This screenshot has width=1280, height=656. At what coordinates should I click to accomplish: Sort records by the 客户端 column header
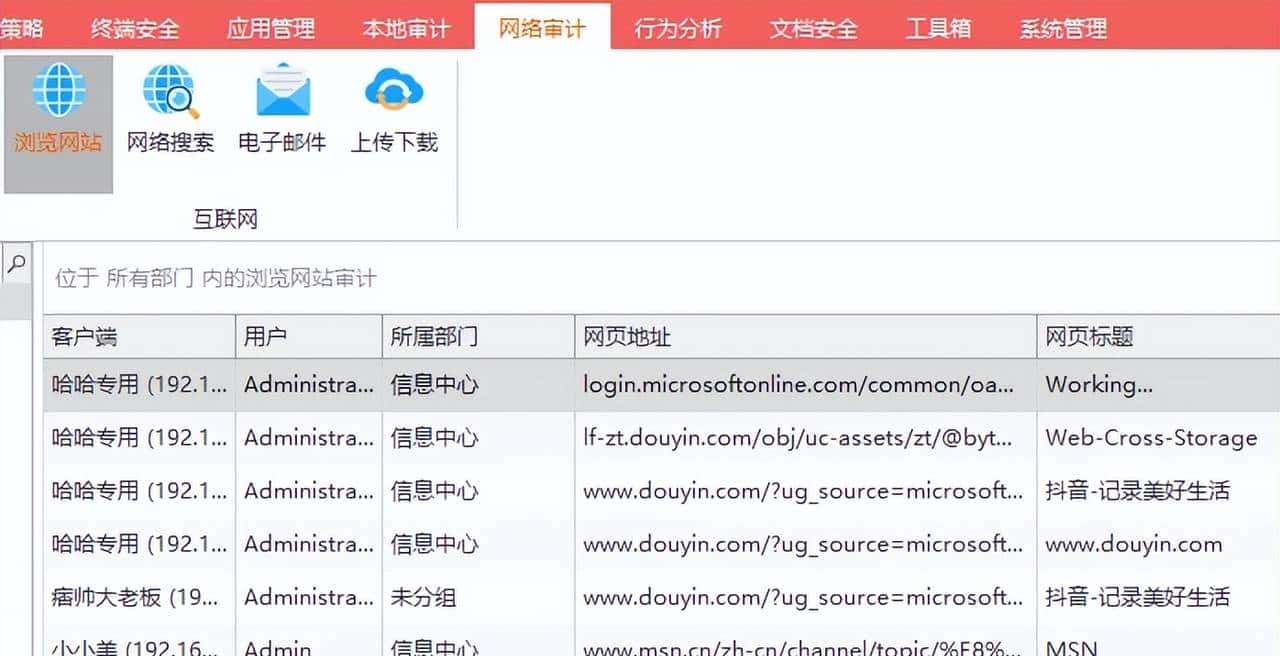click(x=137, y=336)
